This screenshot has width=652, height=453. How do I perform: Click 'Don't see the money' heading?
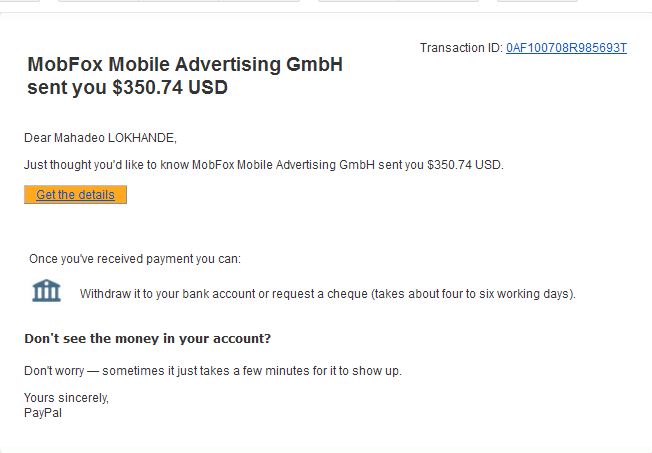(x=147, y=339)
